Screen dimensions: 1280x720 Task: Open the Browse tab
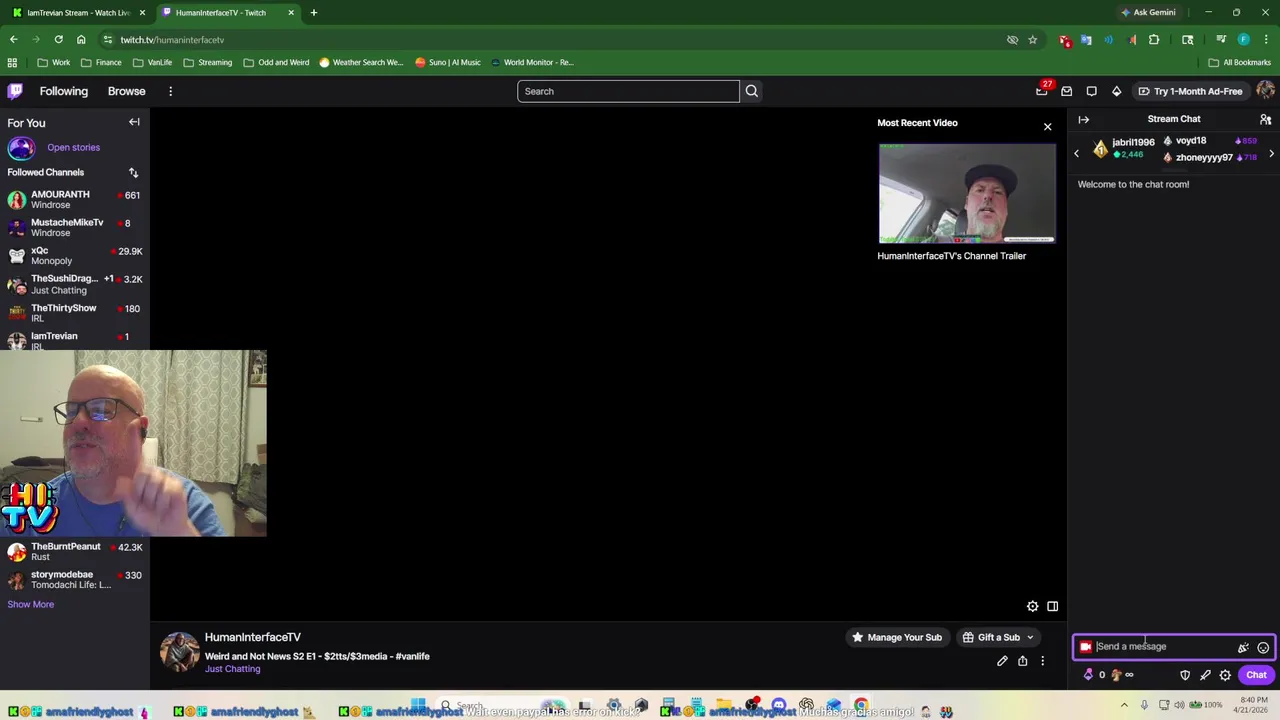pyautogui.click(x=127, y=91)
